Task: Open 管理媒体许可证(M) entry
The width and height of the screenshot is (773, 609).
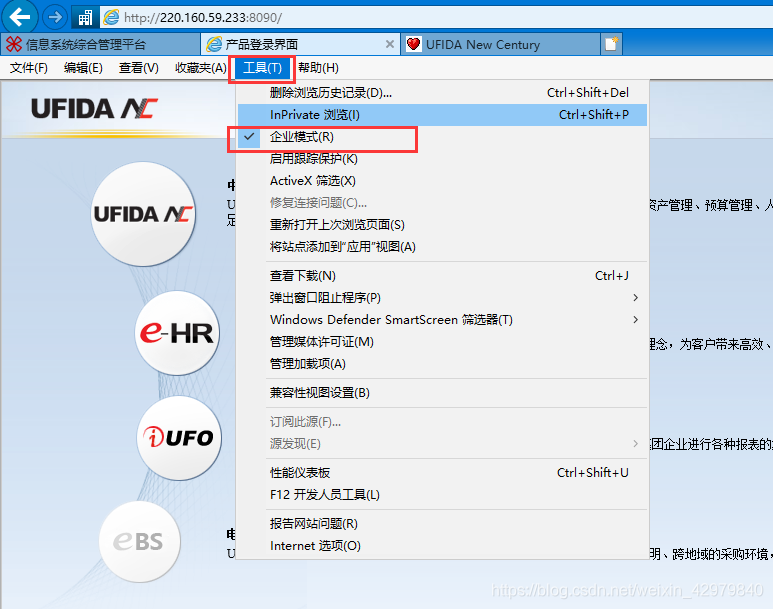Action: pos(442,342)
